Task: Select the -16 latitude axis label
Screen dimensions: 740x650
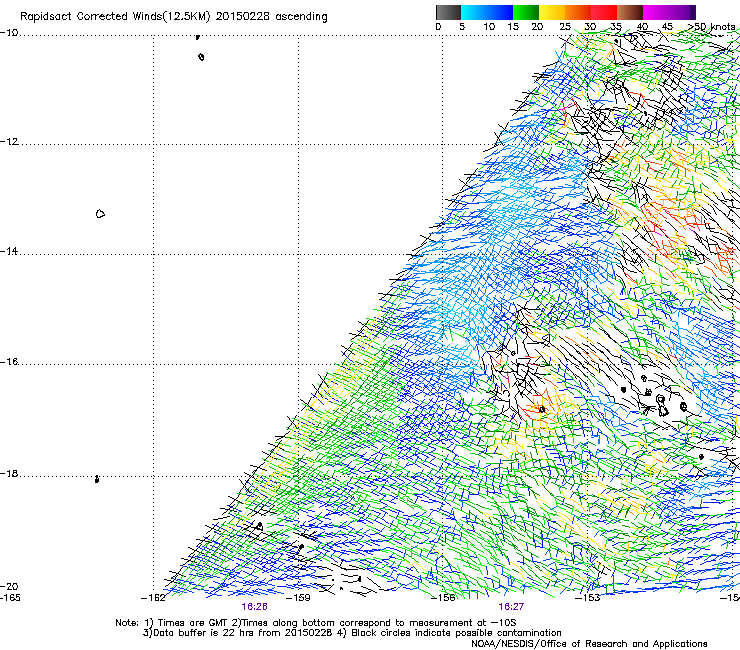Action: pyautogui.click(x=9, y=362)
